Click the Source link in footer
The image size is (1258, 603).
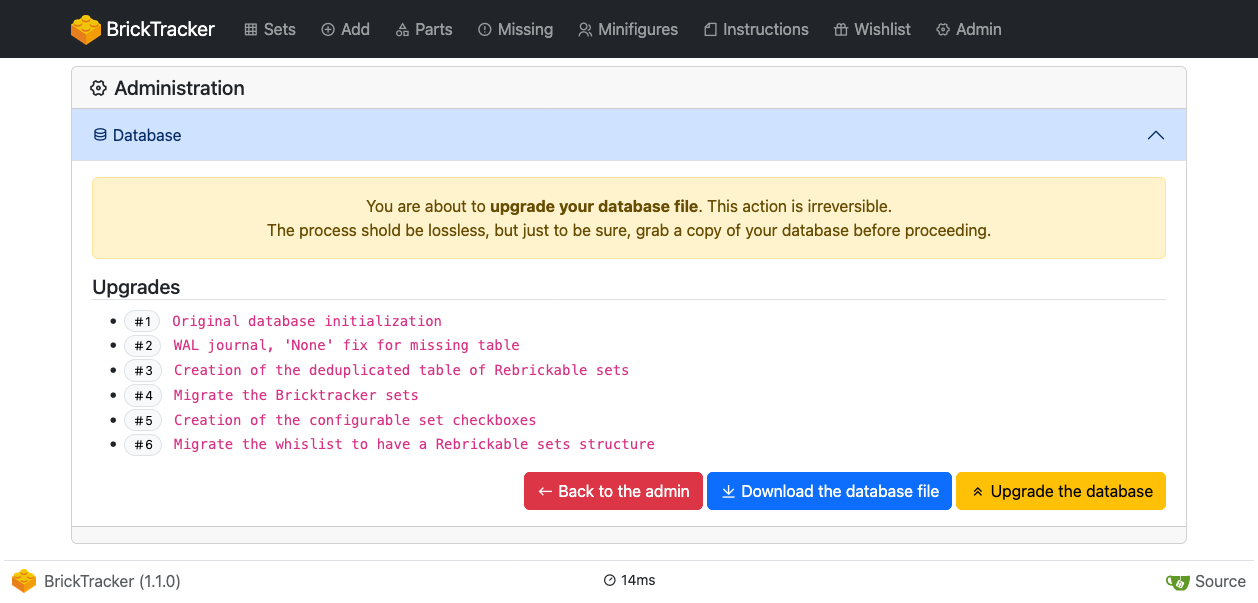[1219, 581]
